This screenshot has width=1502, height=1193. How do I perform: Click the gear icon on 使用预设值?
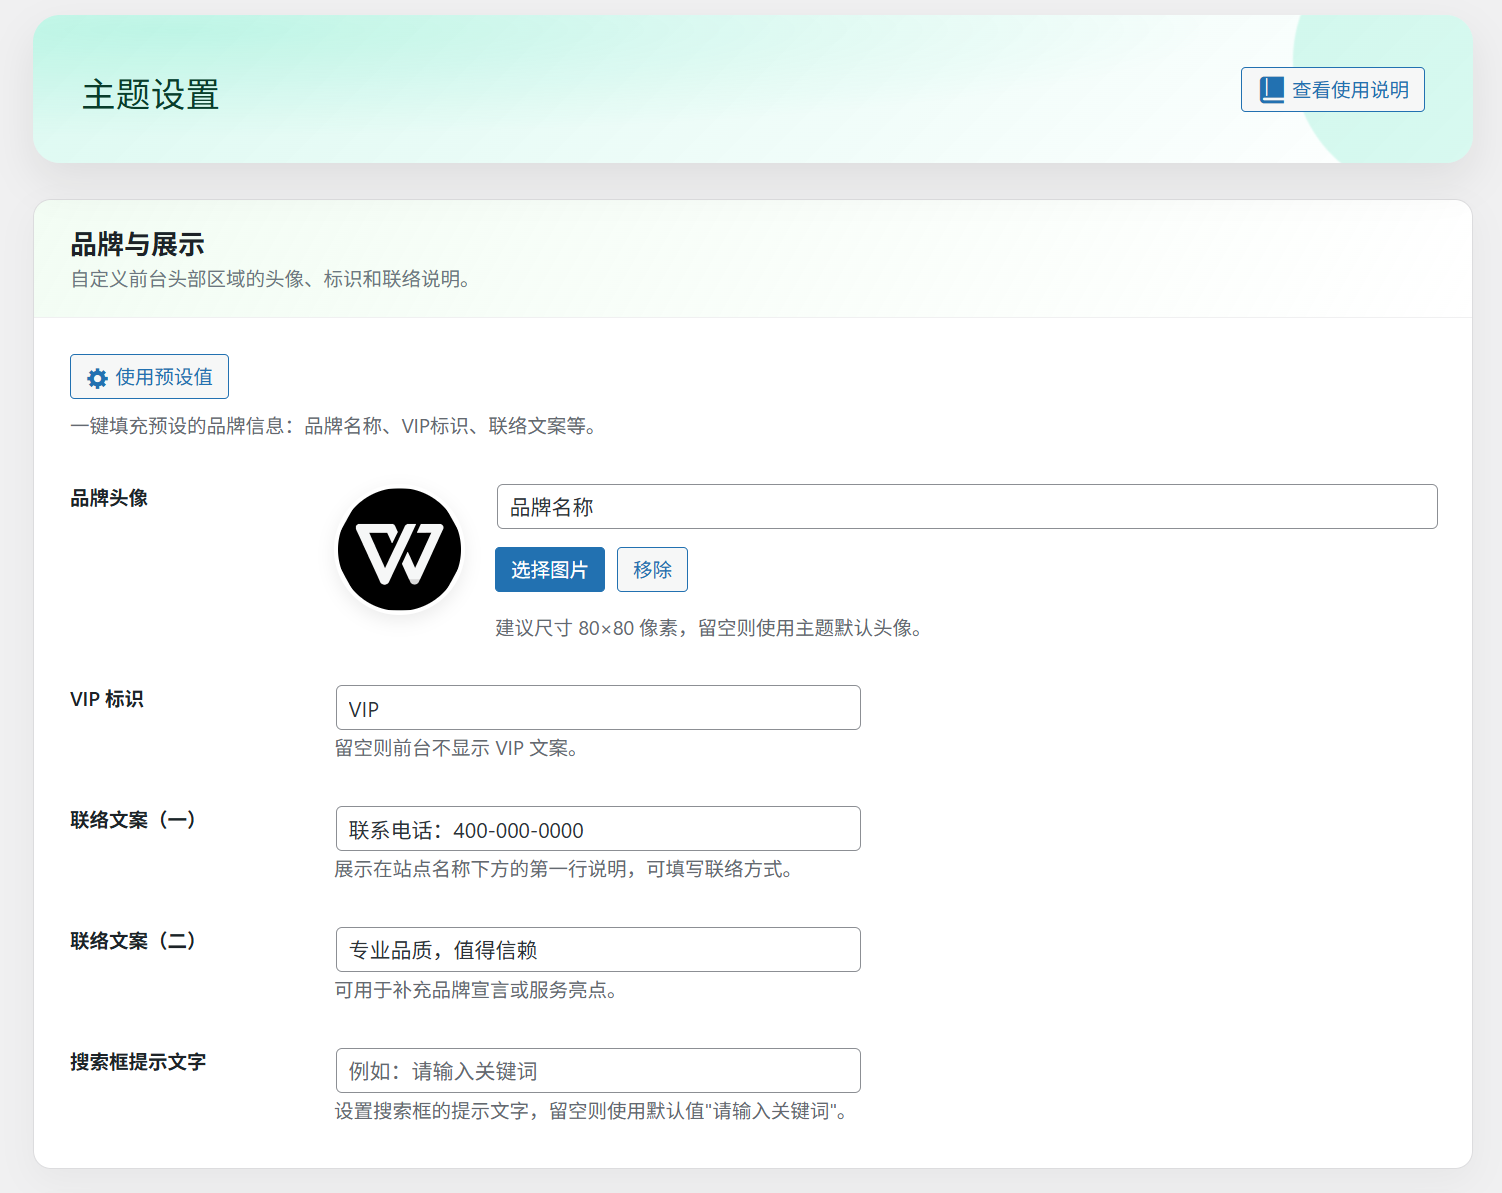(x=97, y=378)
